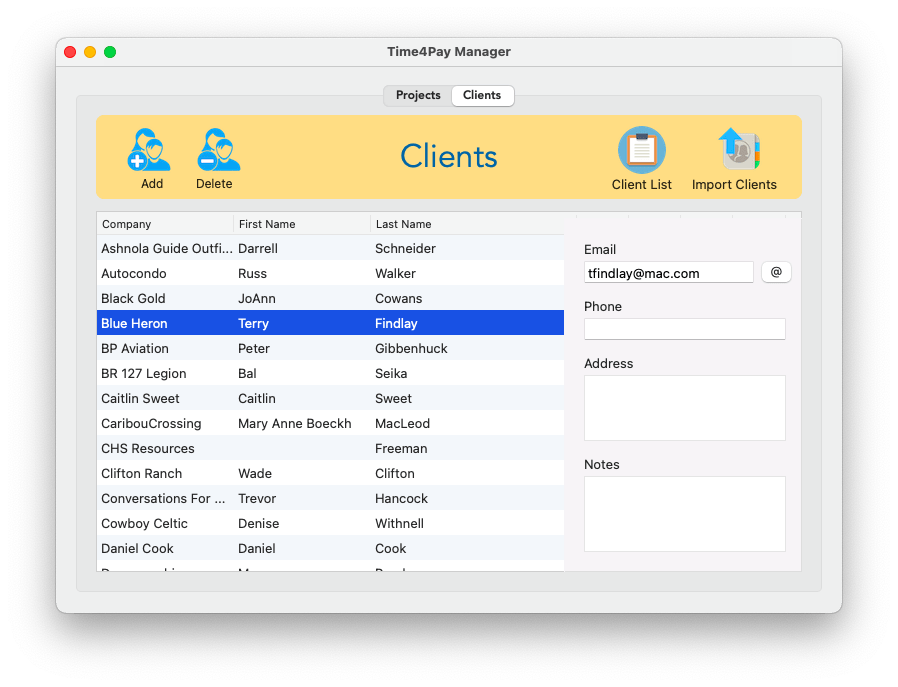Select the Clients tab

(x=482, y=95)
